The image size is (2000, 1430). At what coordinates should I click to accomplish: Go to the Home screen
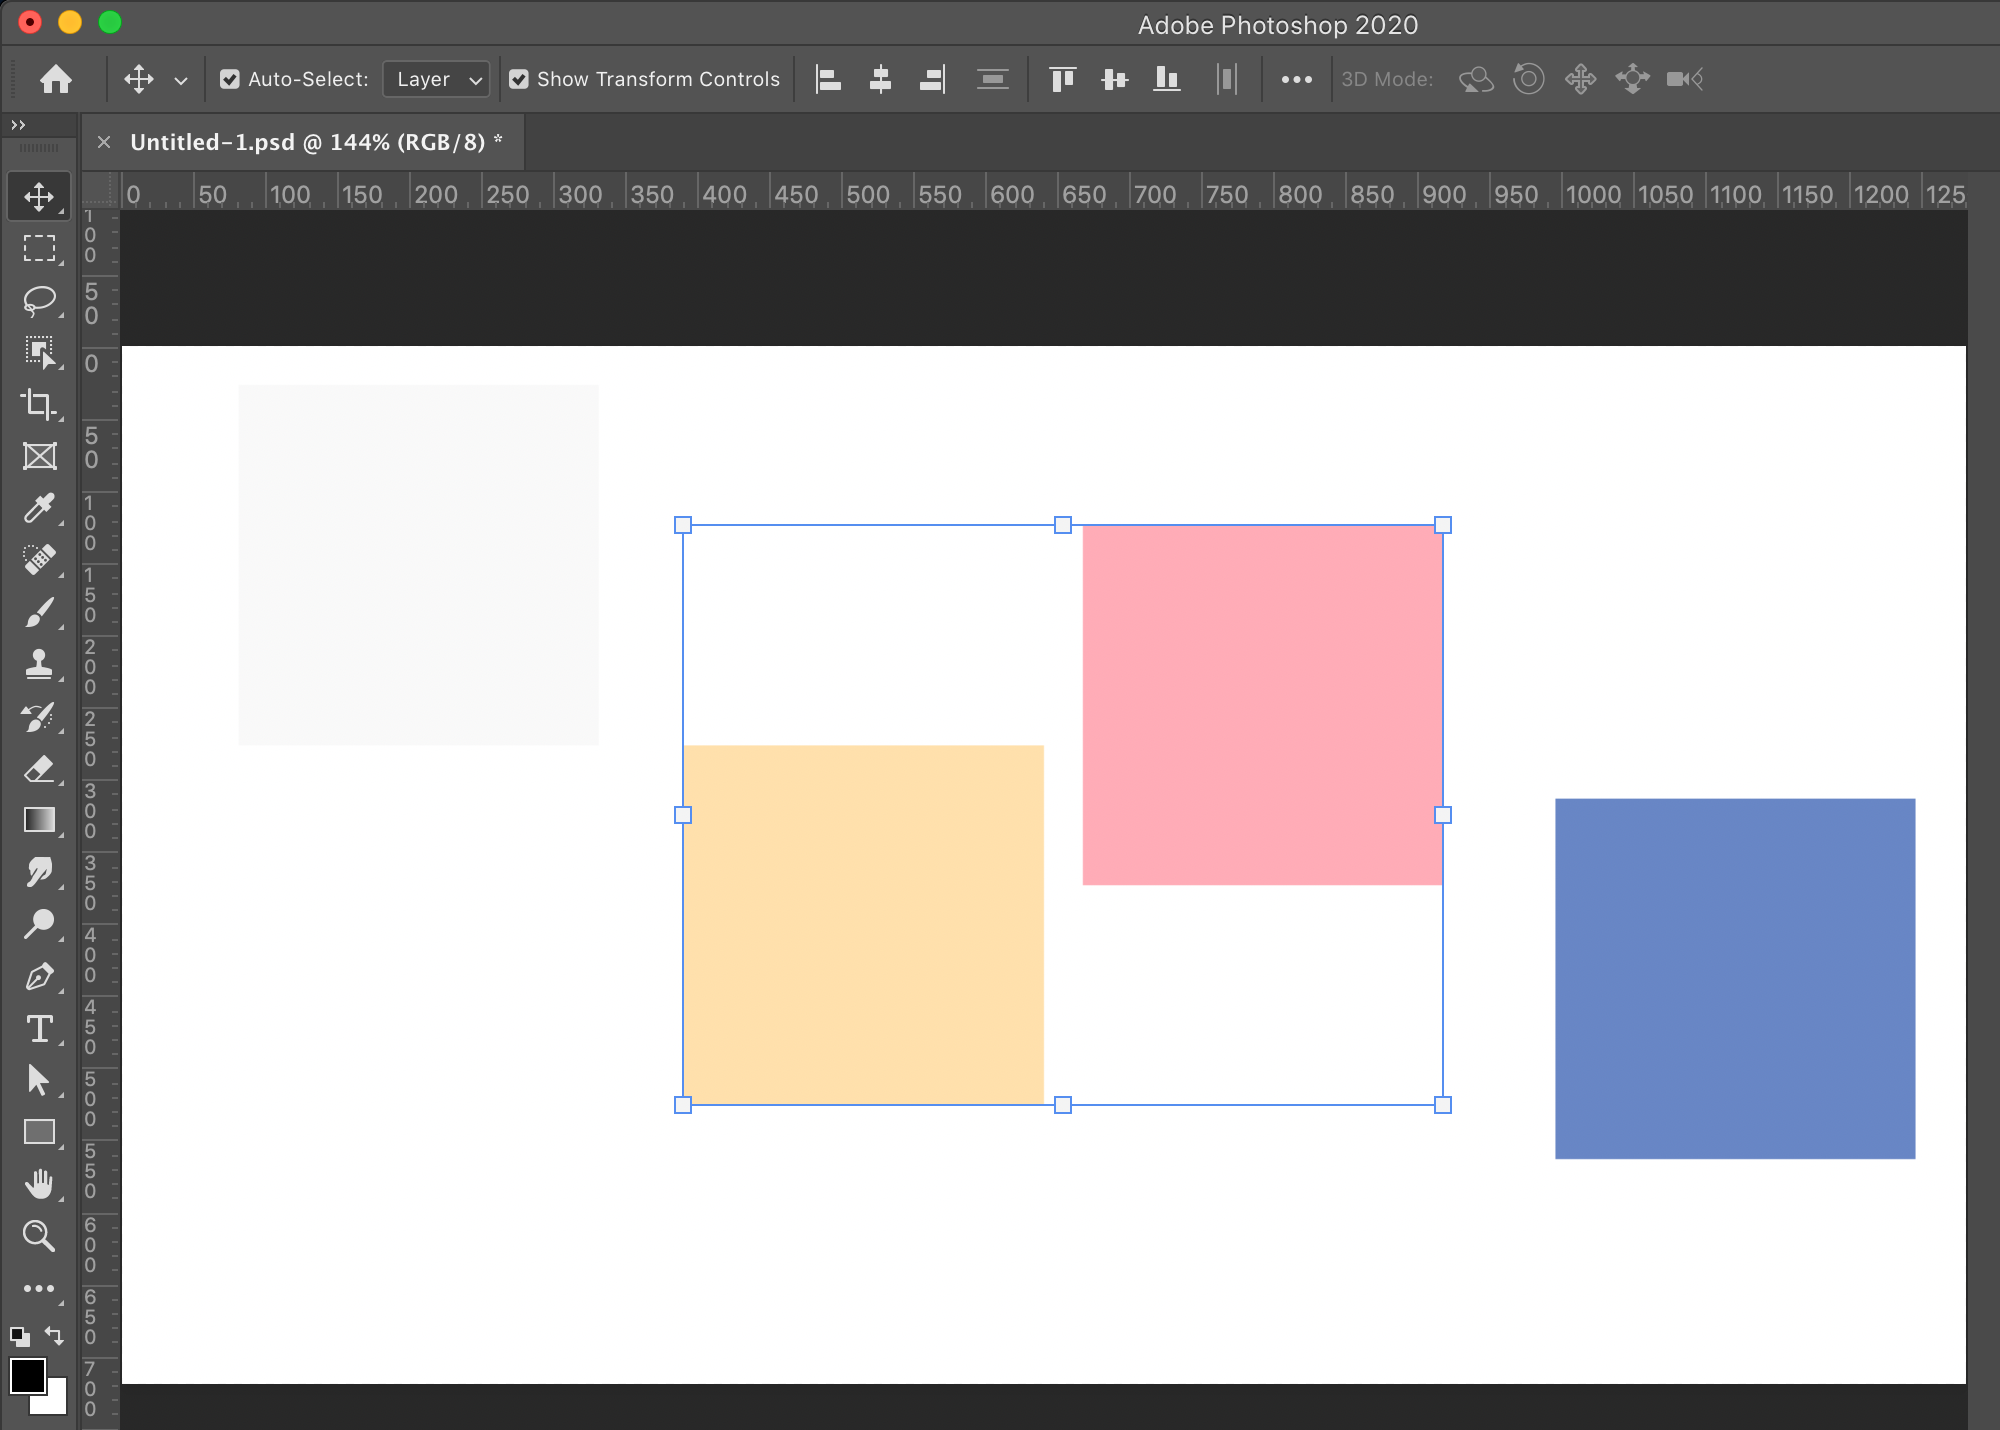click(56, 79)
